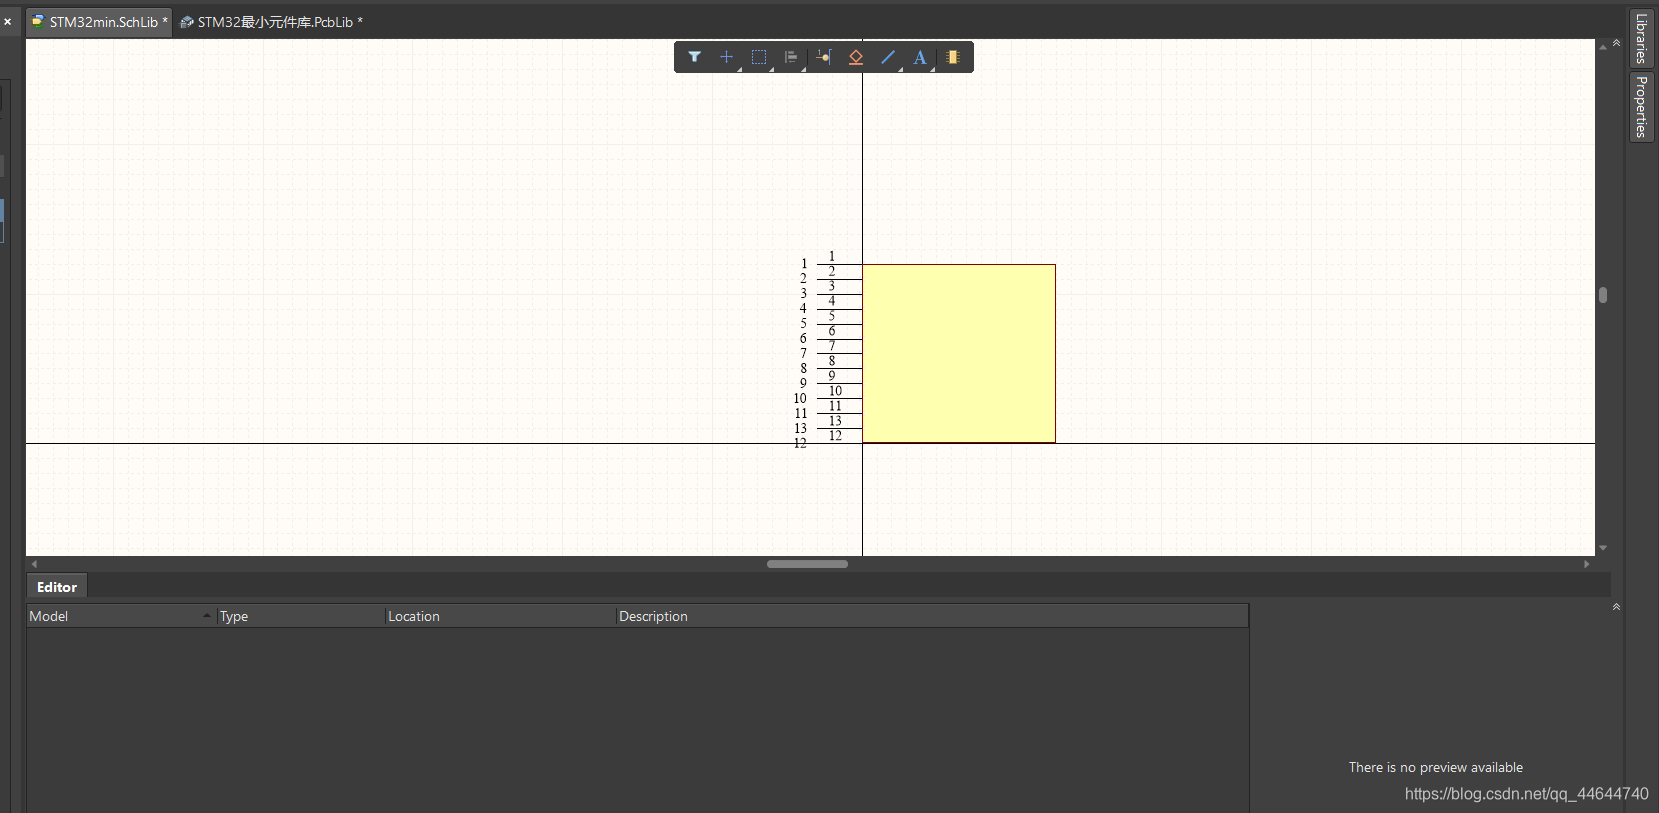Viewport: 1659px width, 813px height.
Task: Click the horizontal scrollbar thumb
Action: 807,564
